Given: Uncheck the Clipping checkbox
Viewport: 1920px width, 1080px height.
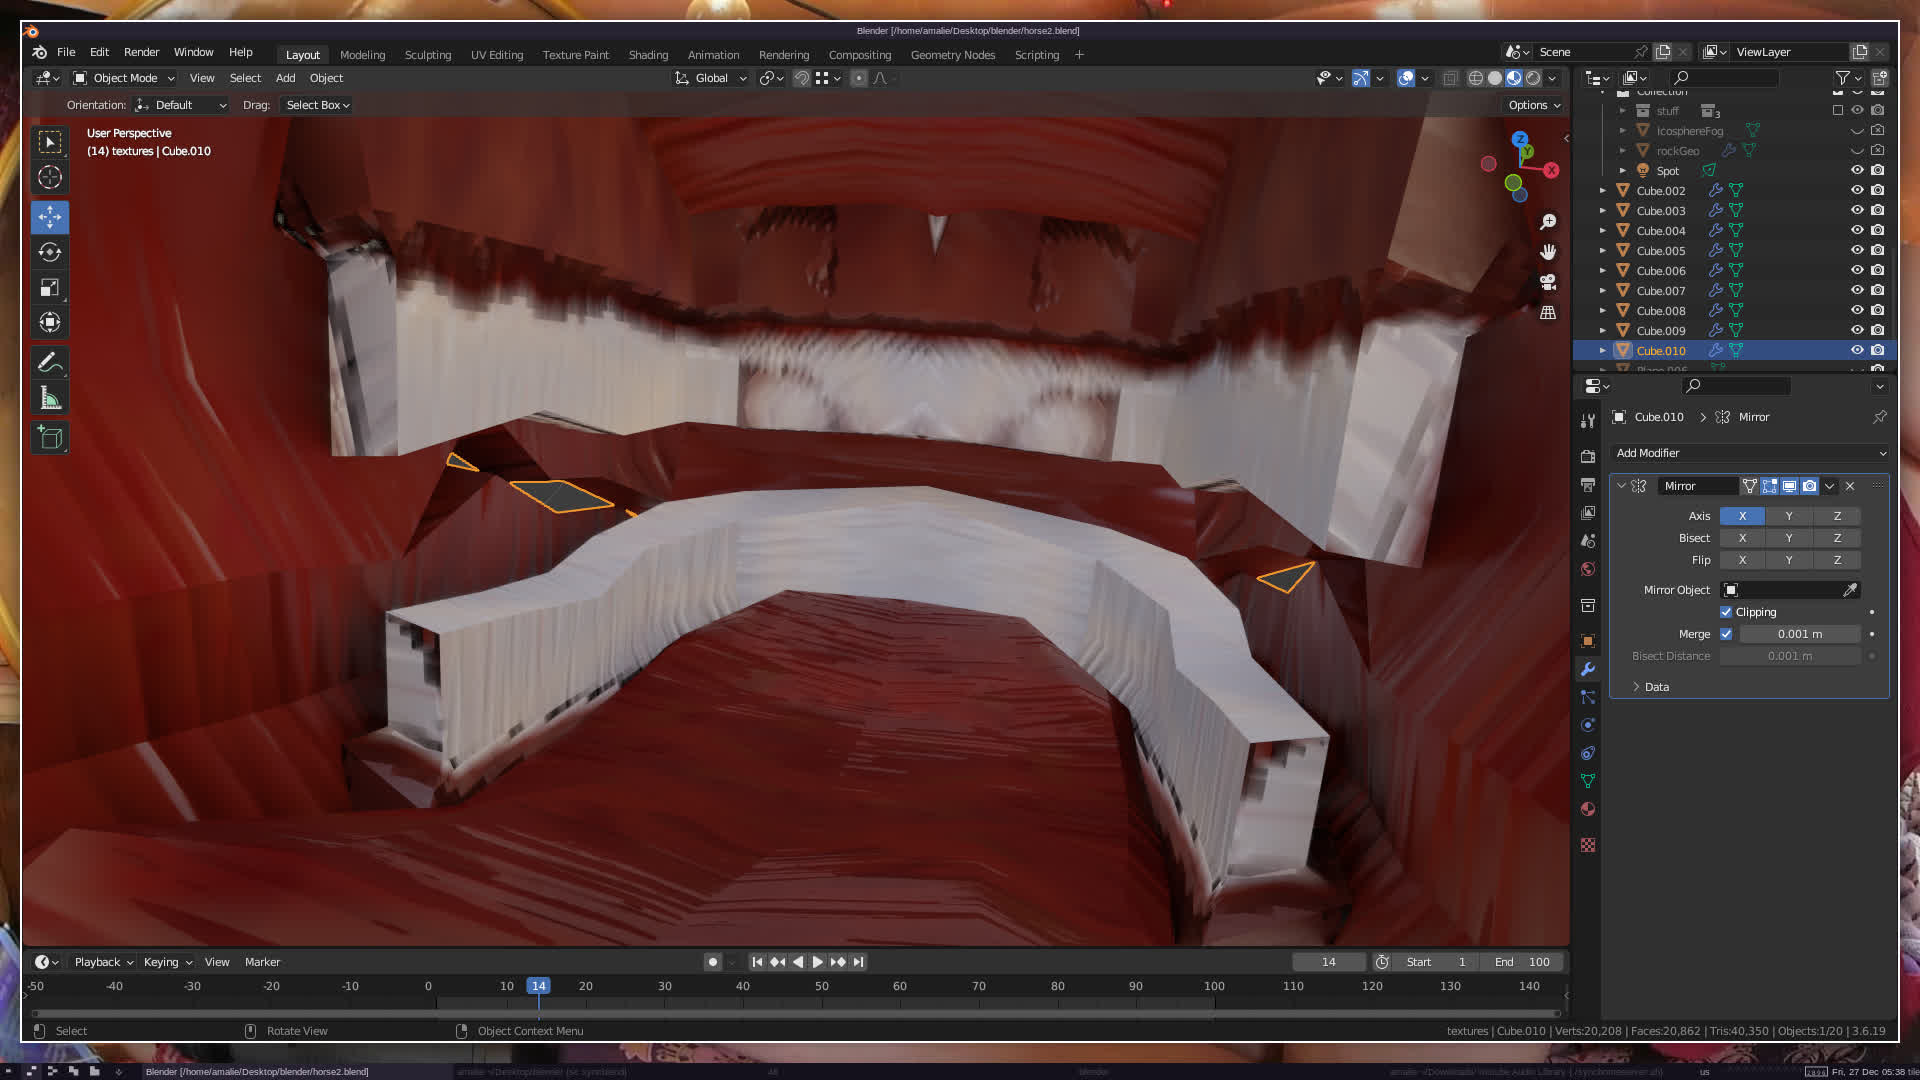Looking at the screenshot, I should [1726, 612].
